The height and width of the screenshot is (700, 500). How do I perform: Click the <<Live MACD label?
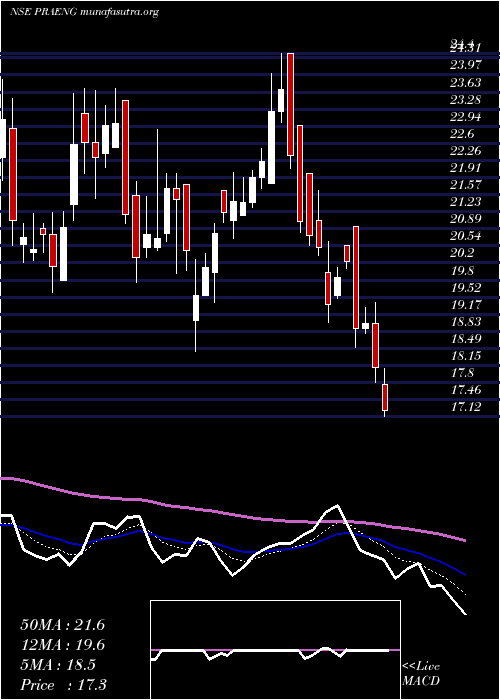click(x=421, y=674)
